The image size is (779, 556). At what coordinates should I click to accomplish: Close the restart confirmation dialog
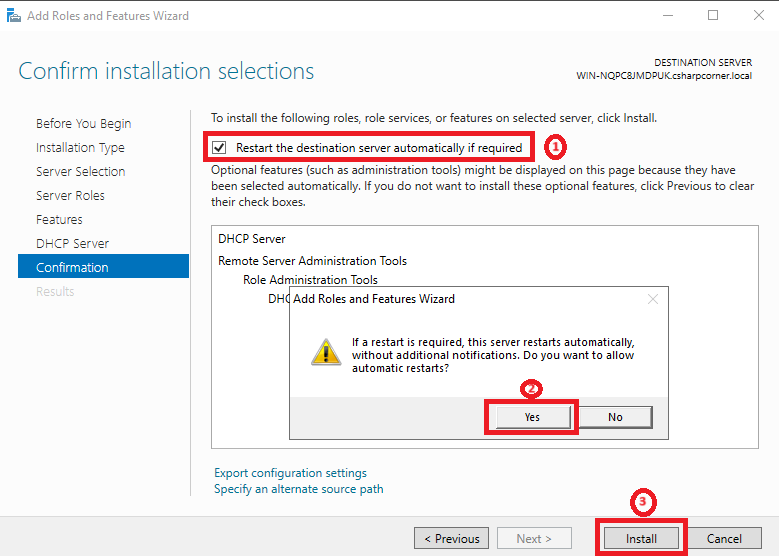(653, 299)
